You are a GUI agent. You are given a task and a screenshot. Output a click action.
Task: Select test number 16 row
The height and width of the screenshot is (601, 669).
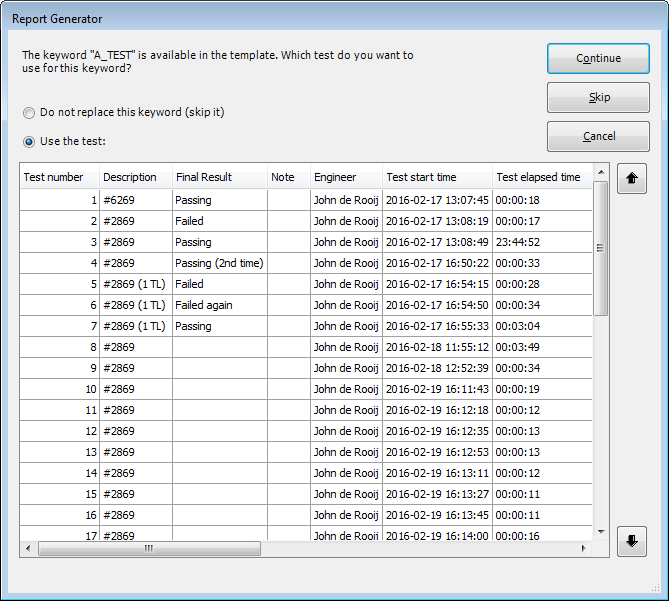tap(306, 515)
